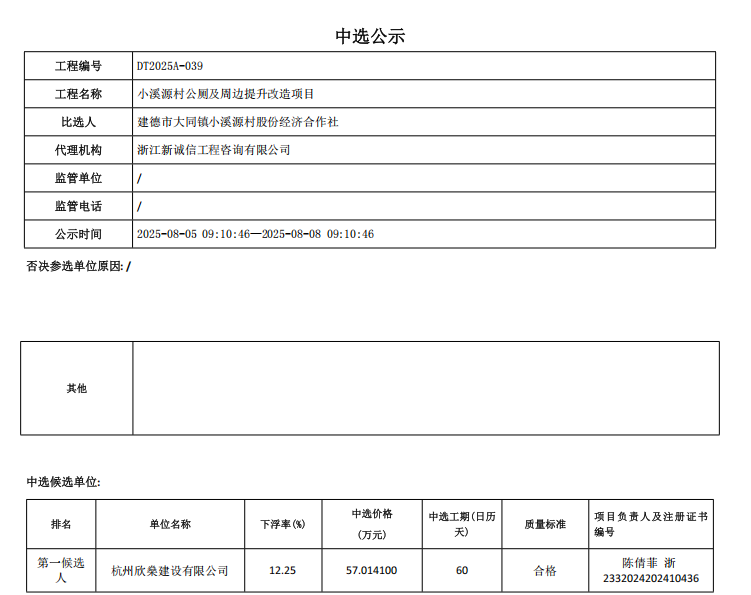The height and width of the screenshot is (595, 751).
Task: Select the winning price 57.014100
Action: tap(372, 571)
